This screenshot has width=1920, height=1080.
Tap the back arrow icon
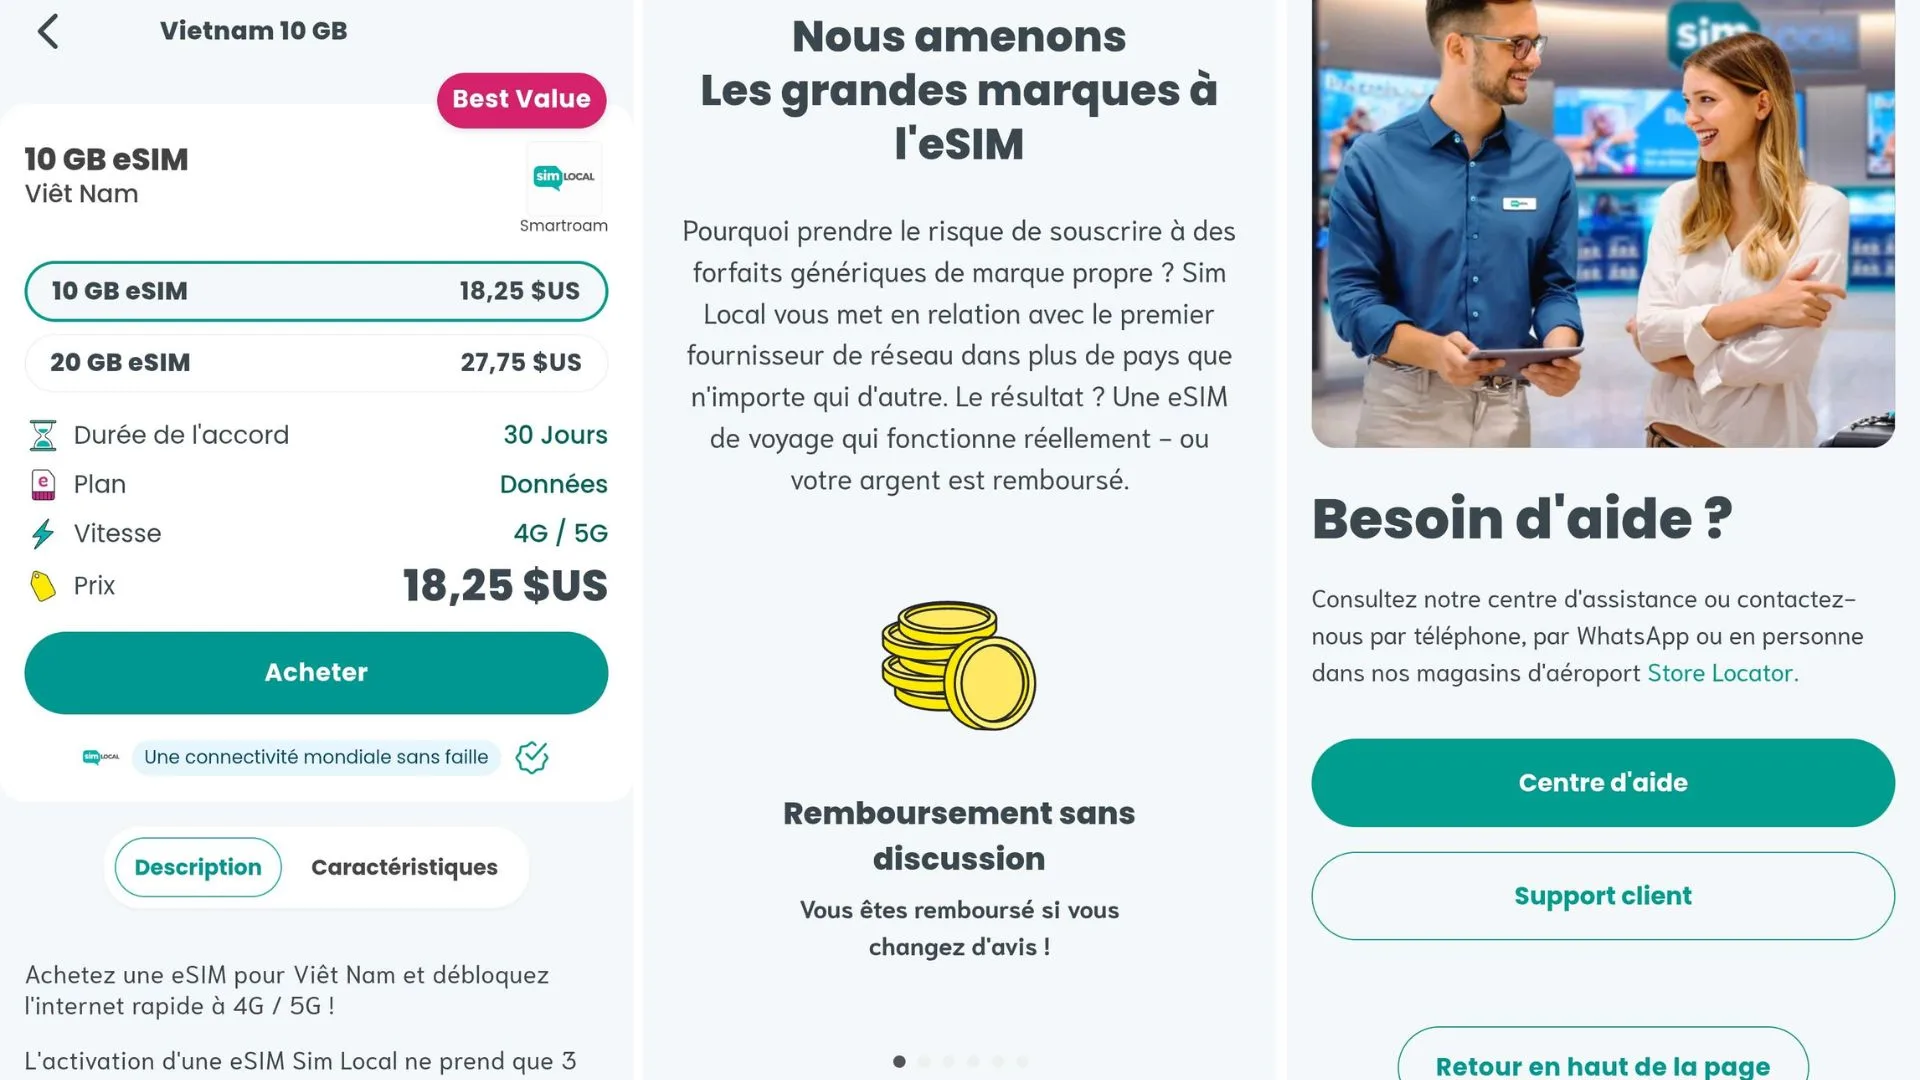click(48, 31)
